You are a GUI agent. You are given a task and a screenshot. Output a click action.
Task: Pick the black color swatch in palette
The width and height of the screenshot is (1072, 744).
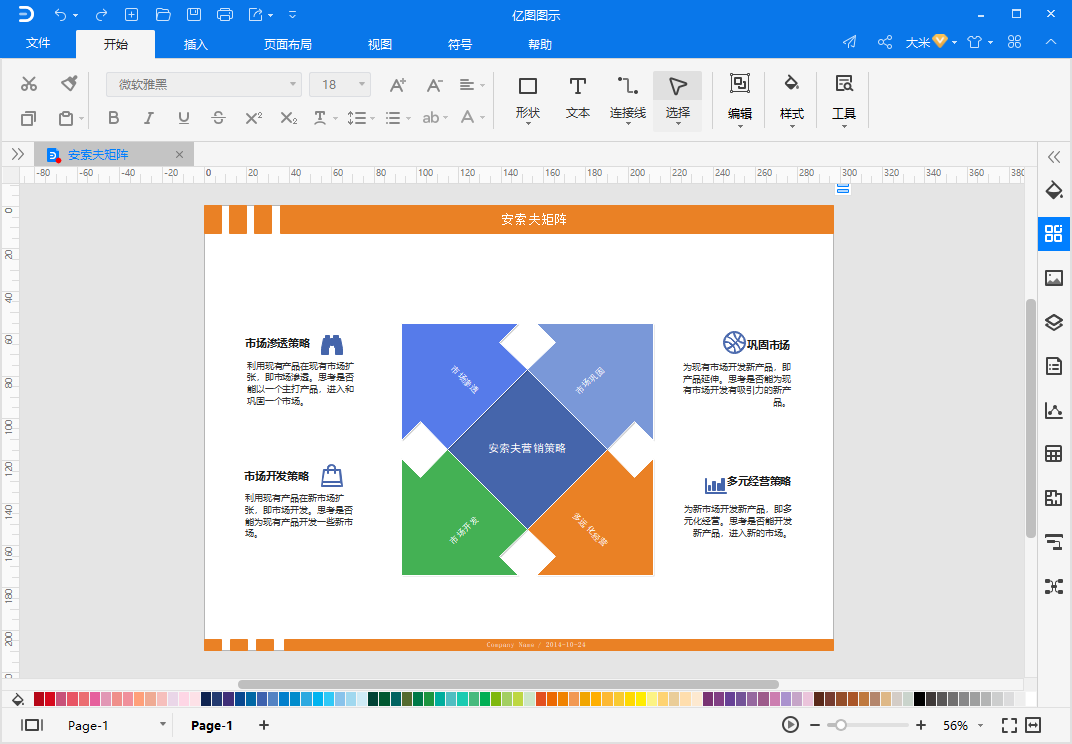click(x=920, y=699)
